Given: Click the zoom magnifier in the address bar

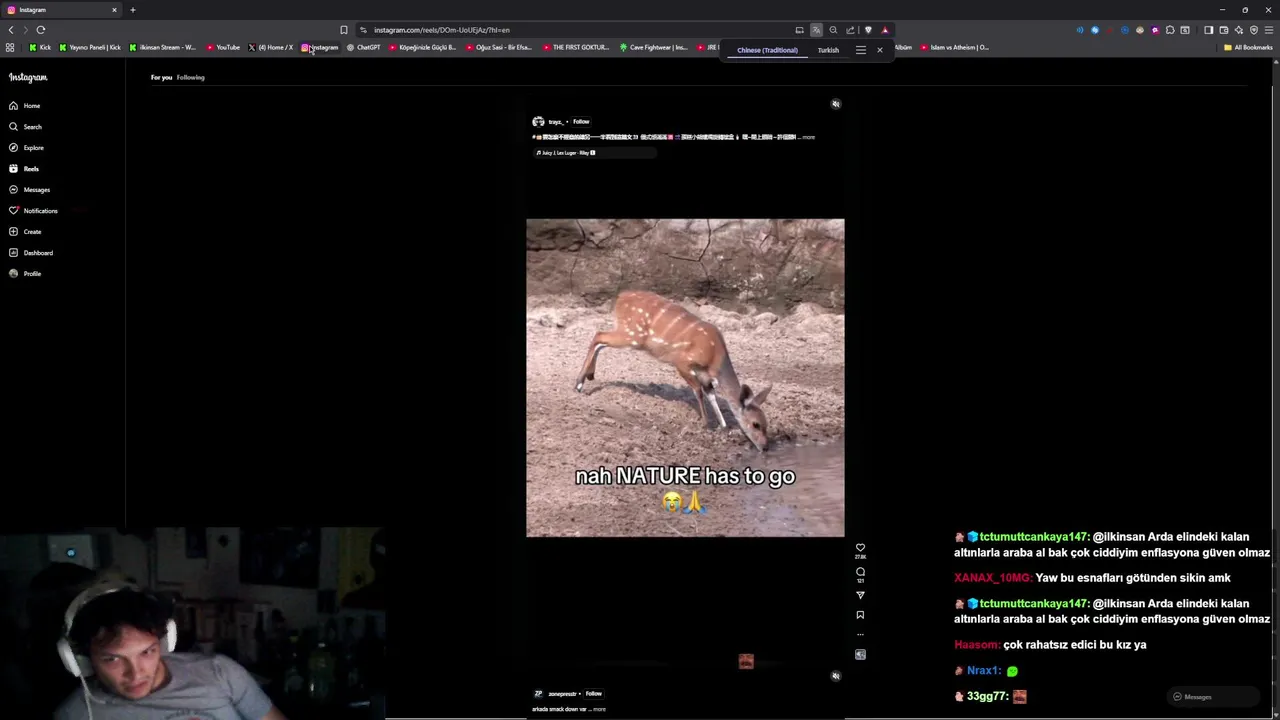Looking at the screenshot, I should pos(833,30).
